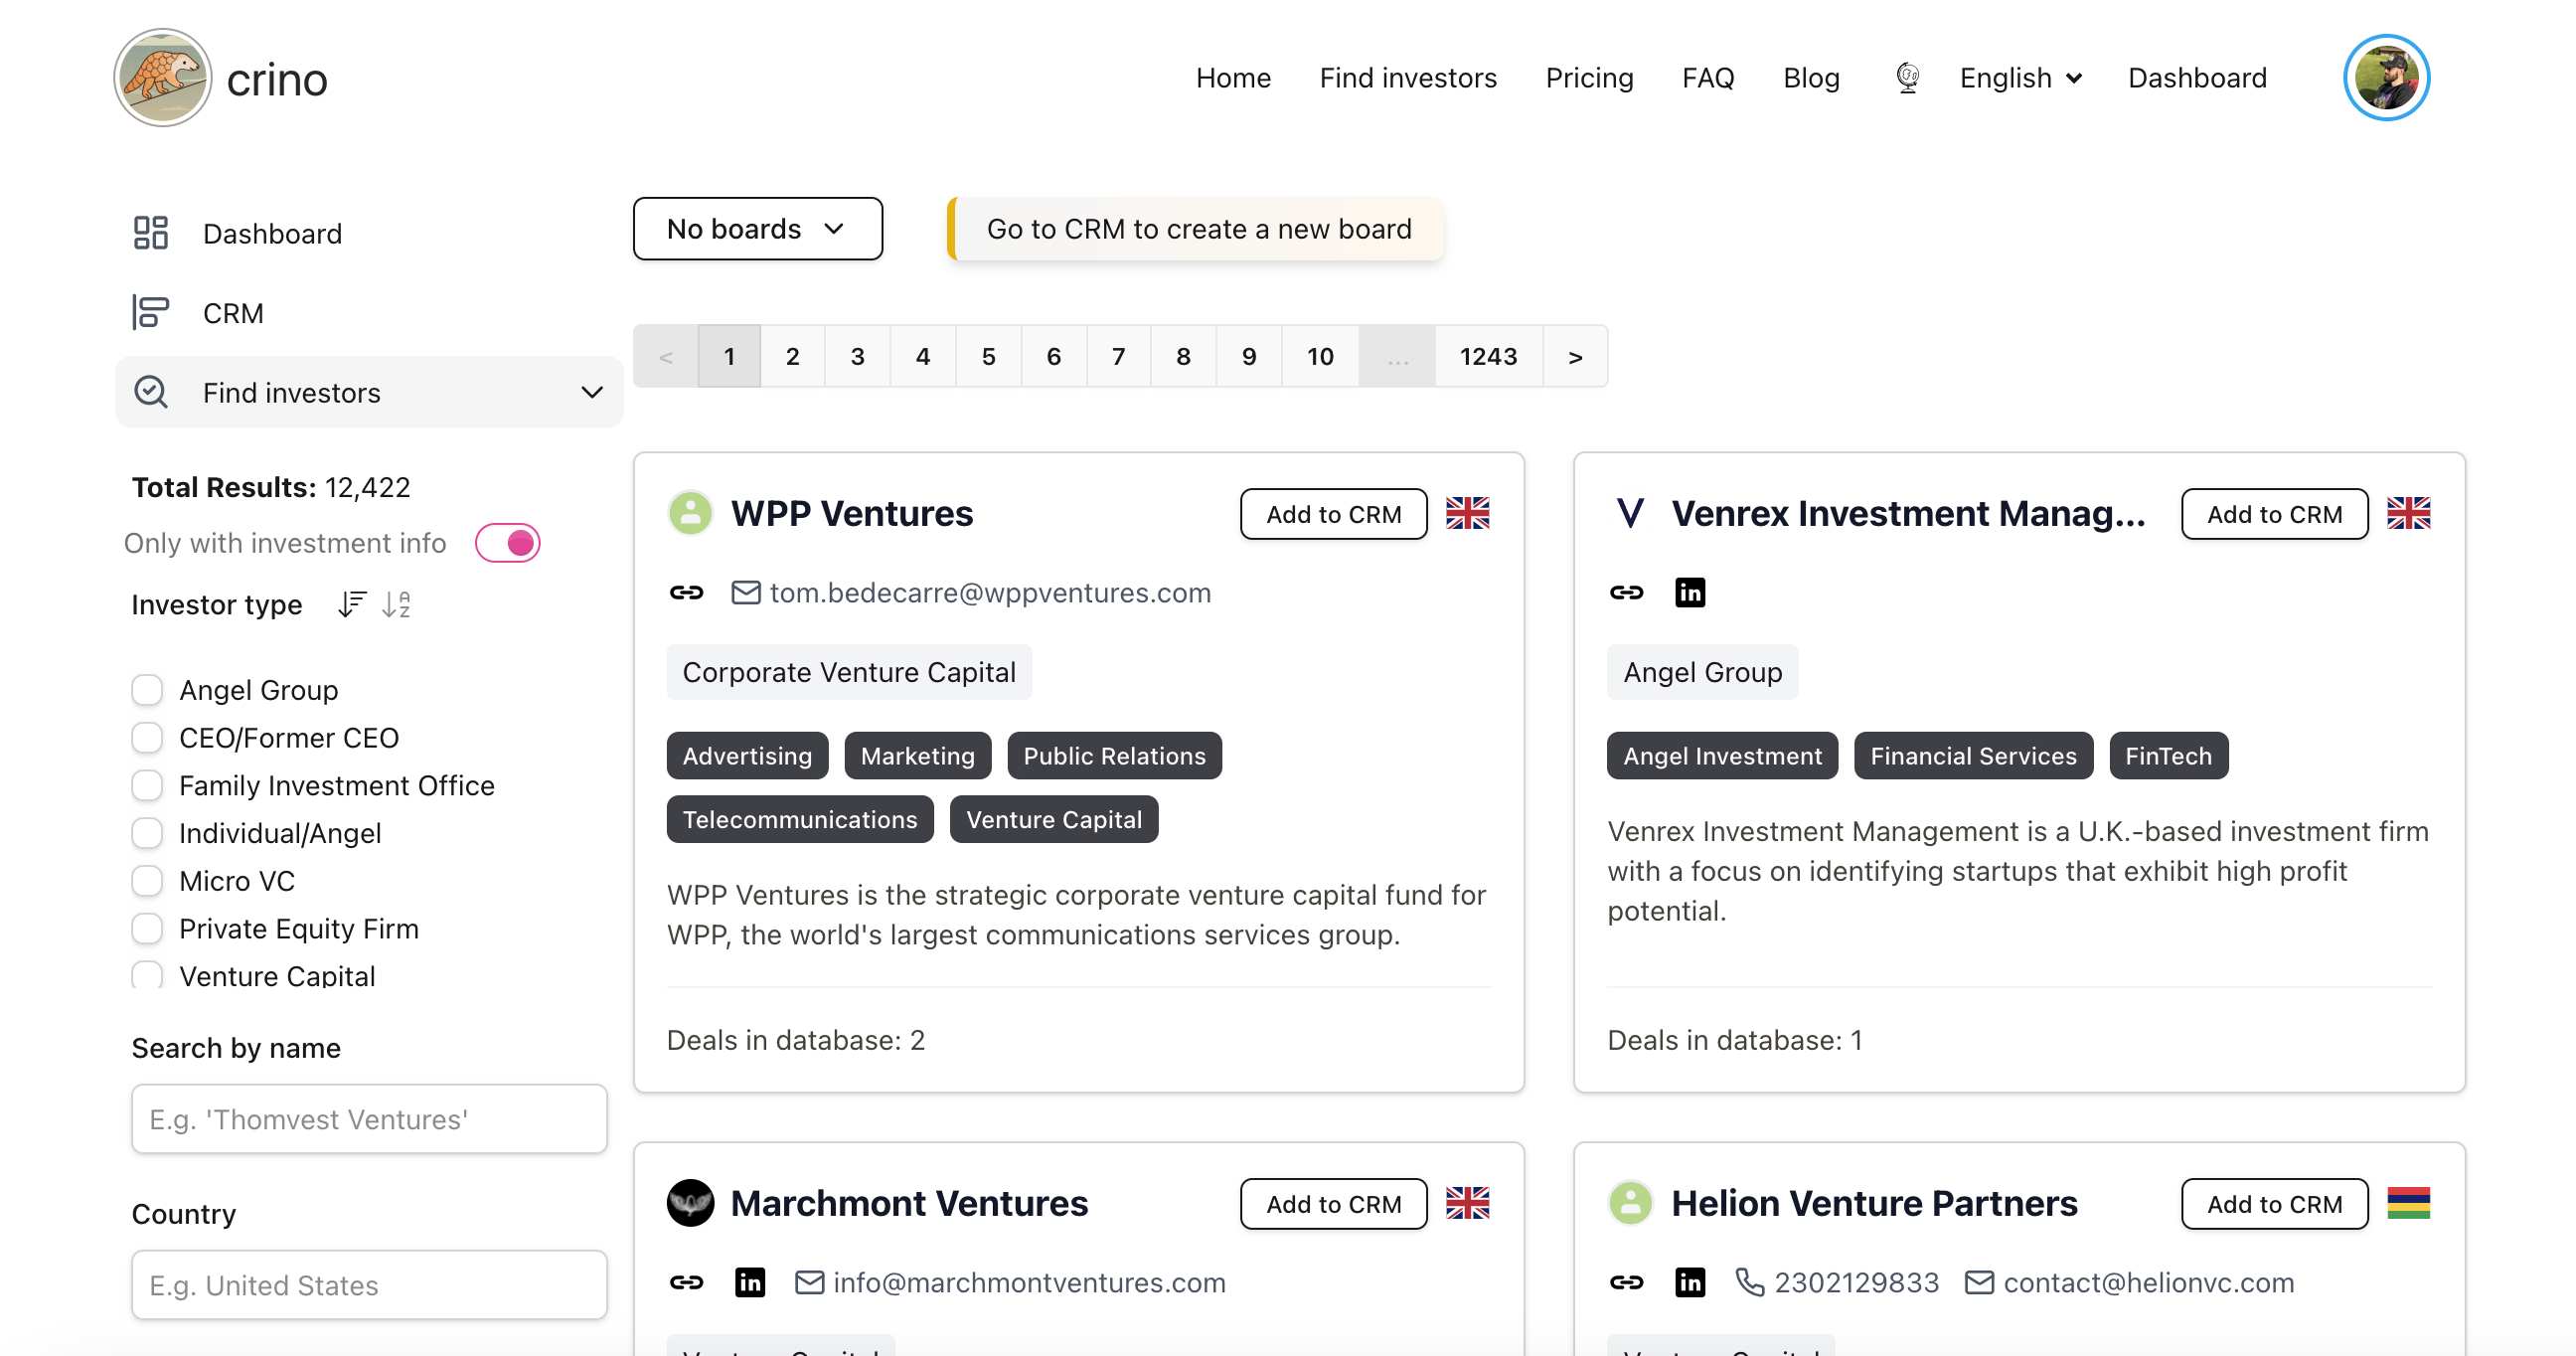The width and height of the screenshot is (2576, 1356).
Task: Open WPP Ventures website link icon
Action: [686, 593]
